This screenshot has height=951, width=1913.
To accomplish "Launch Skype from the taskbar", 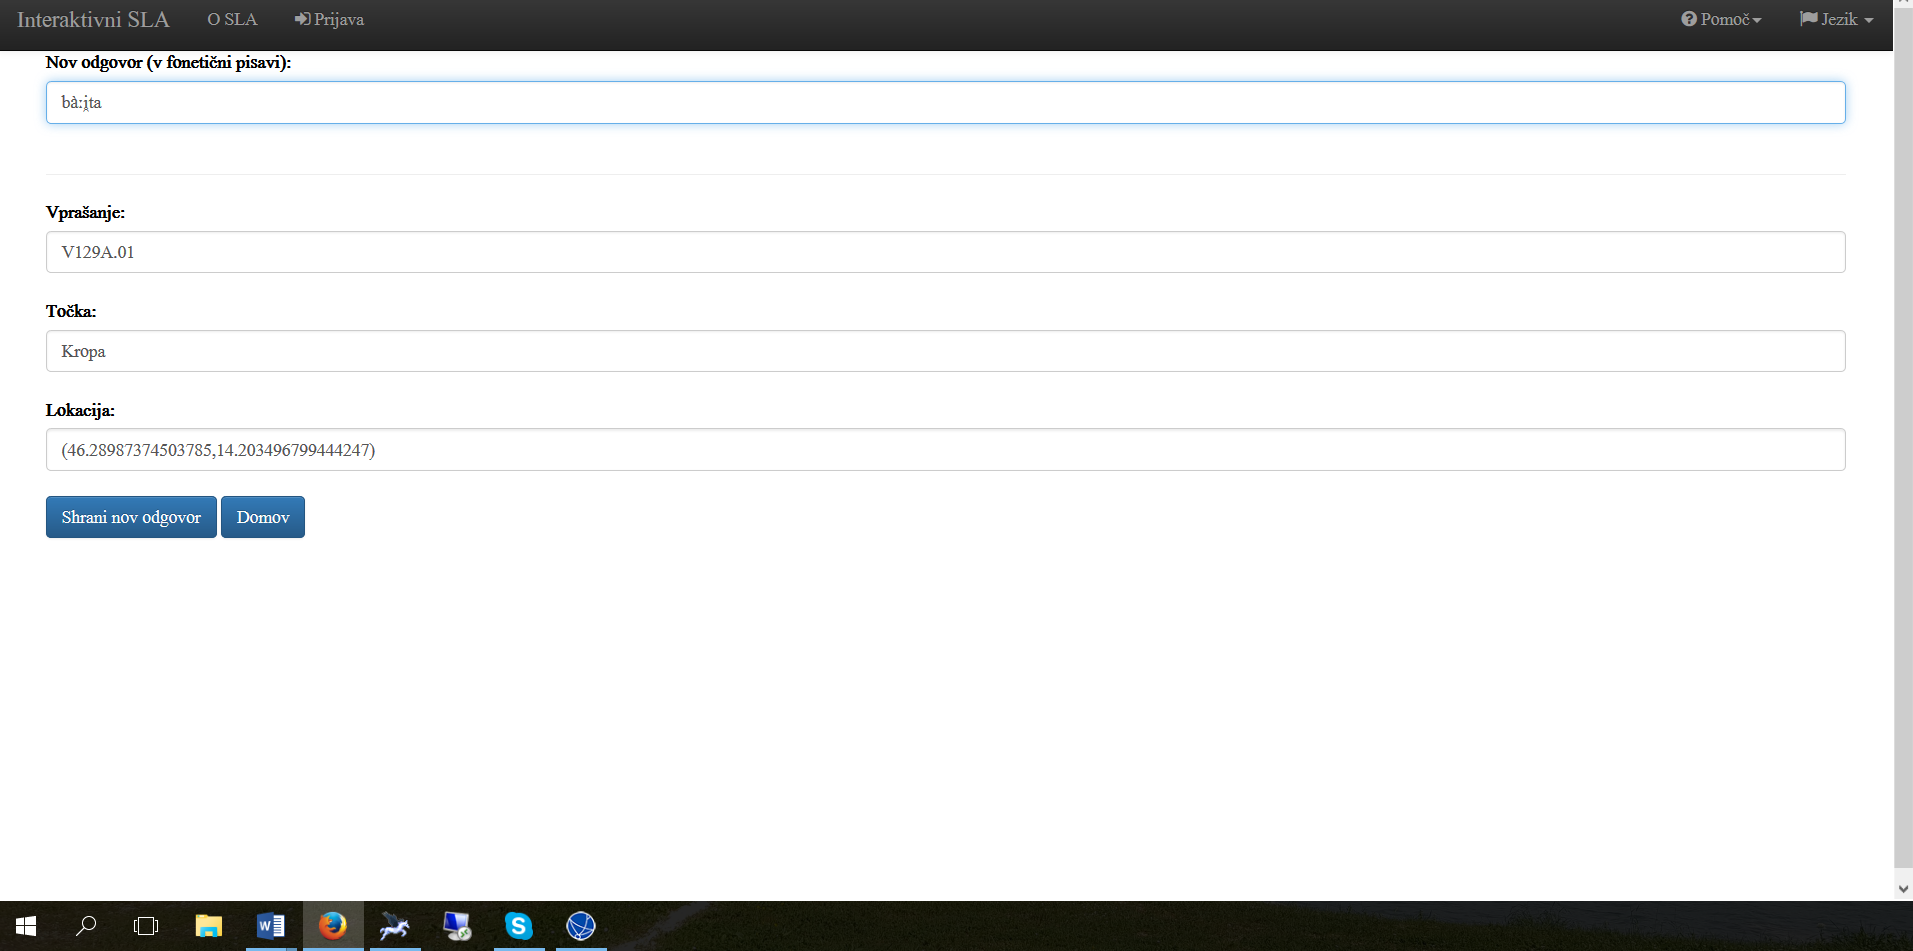I will pyautogui.click(x=518, y=926).
